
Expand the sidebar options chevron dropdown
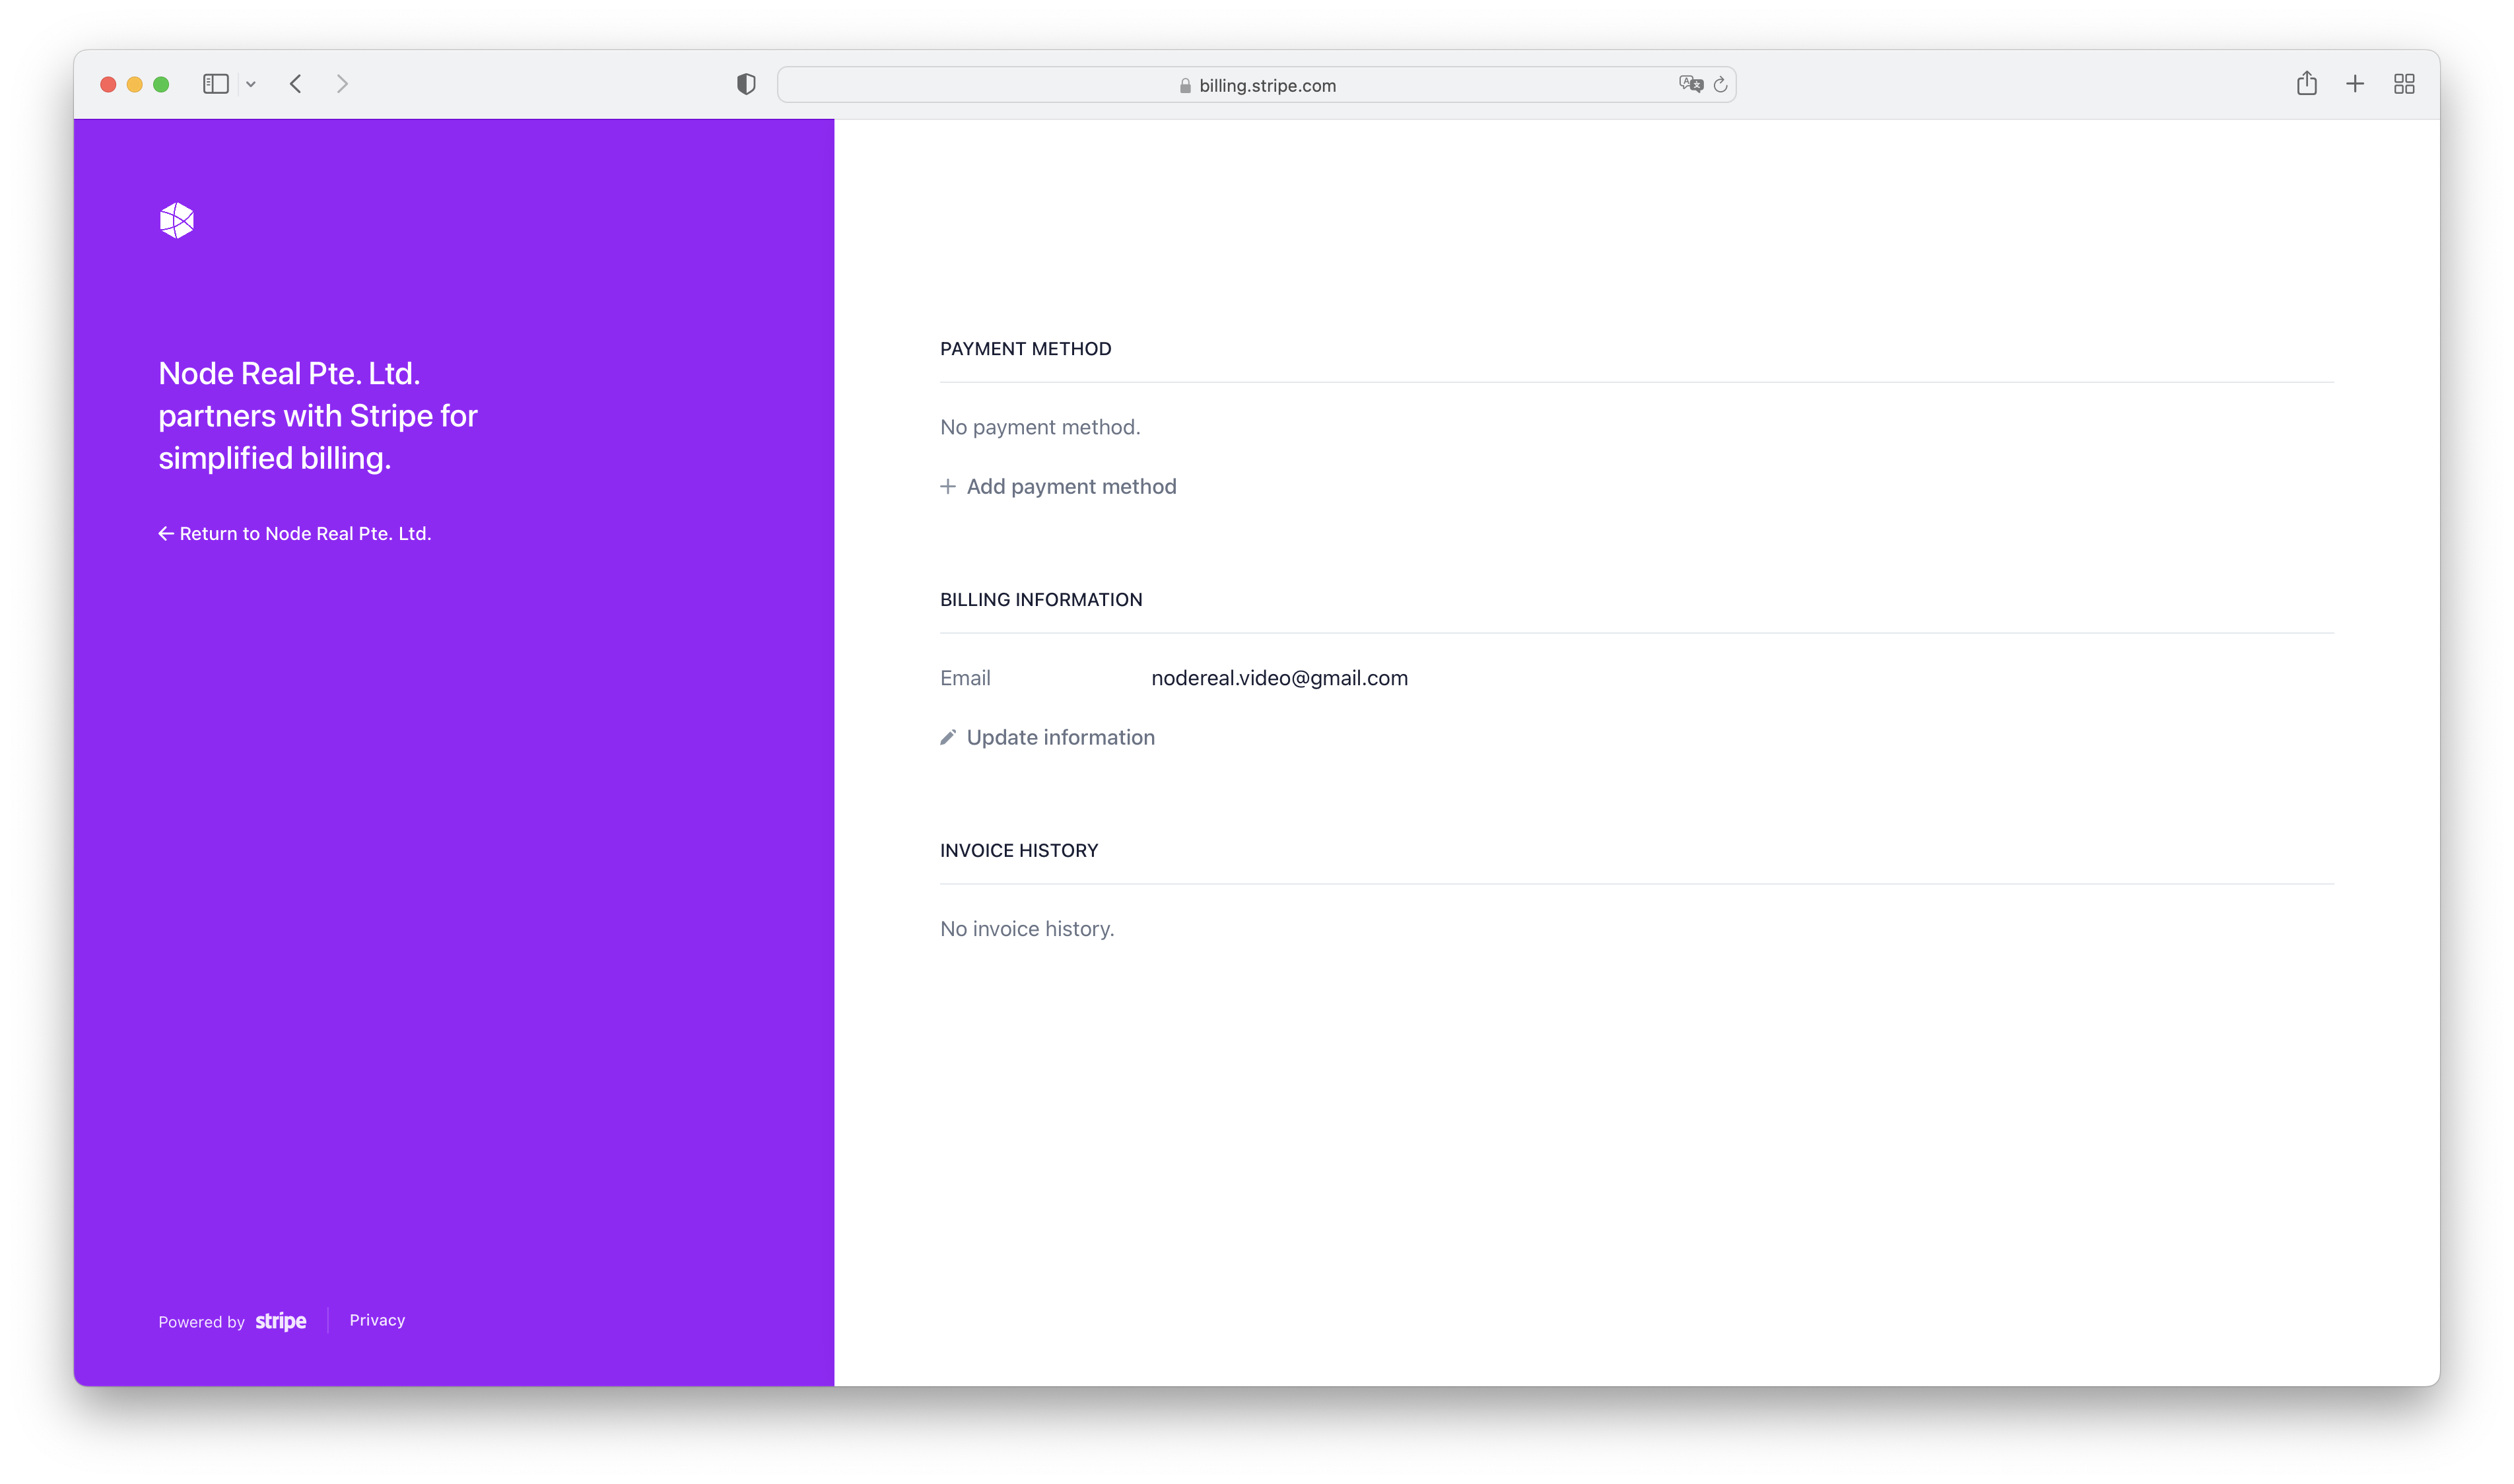tap(251, 85)
